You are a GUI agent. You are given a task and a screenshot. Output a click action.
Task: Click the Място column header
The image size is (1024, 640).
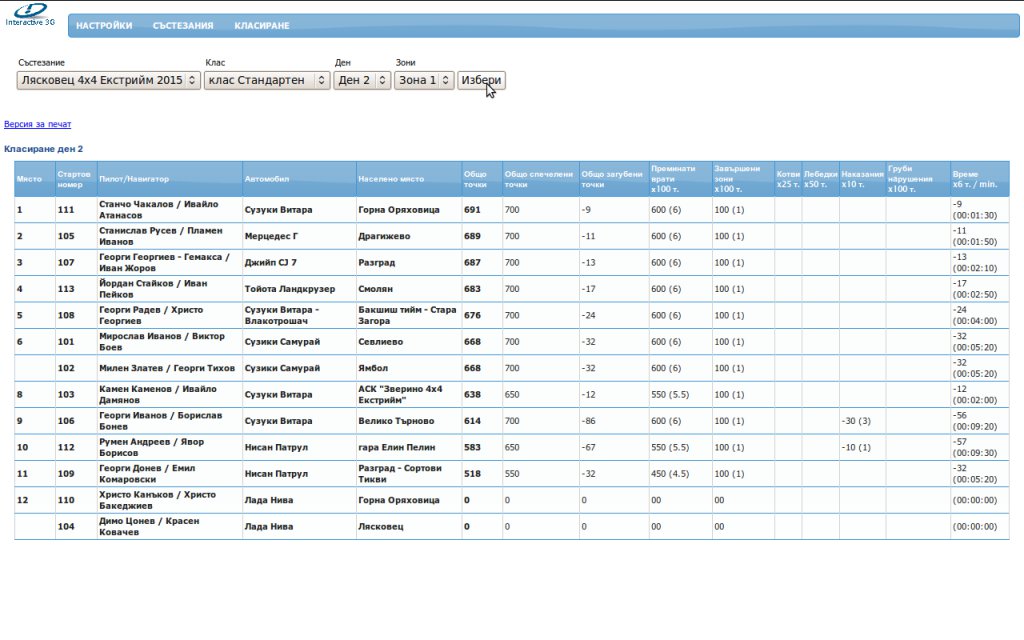pos(30,179)
